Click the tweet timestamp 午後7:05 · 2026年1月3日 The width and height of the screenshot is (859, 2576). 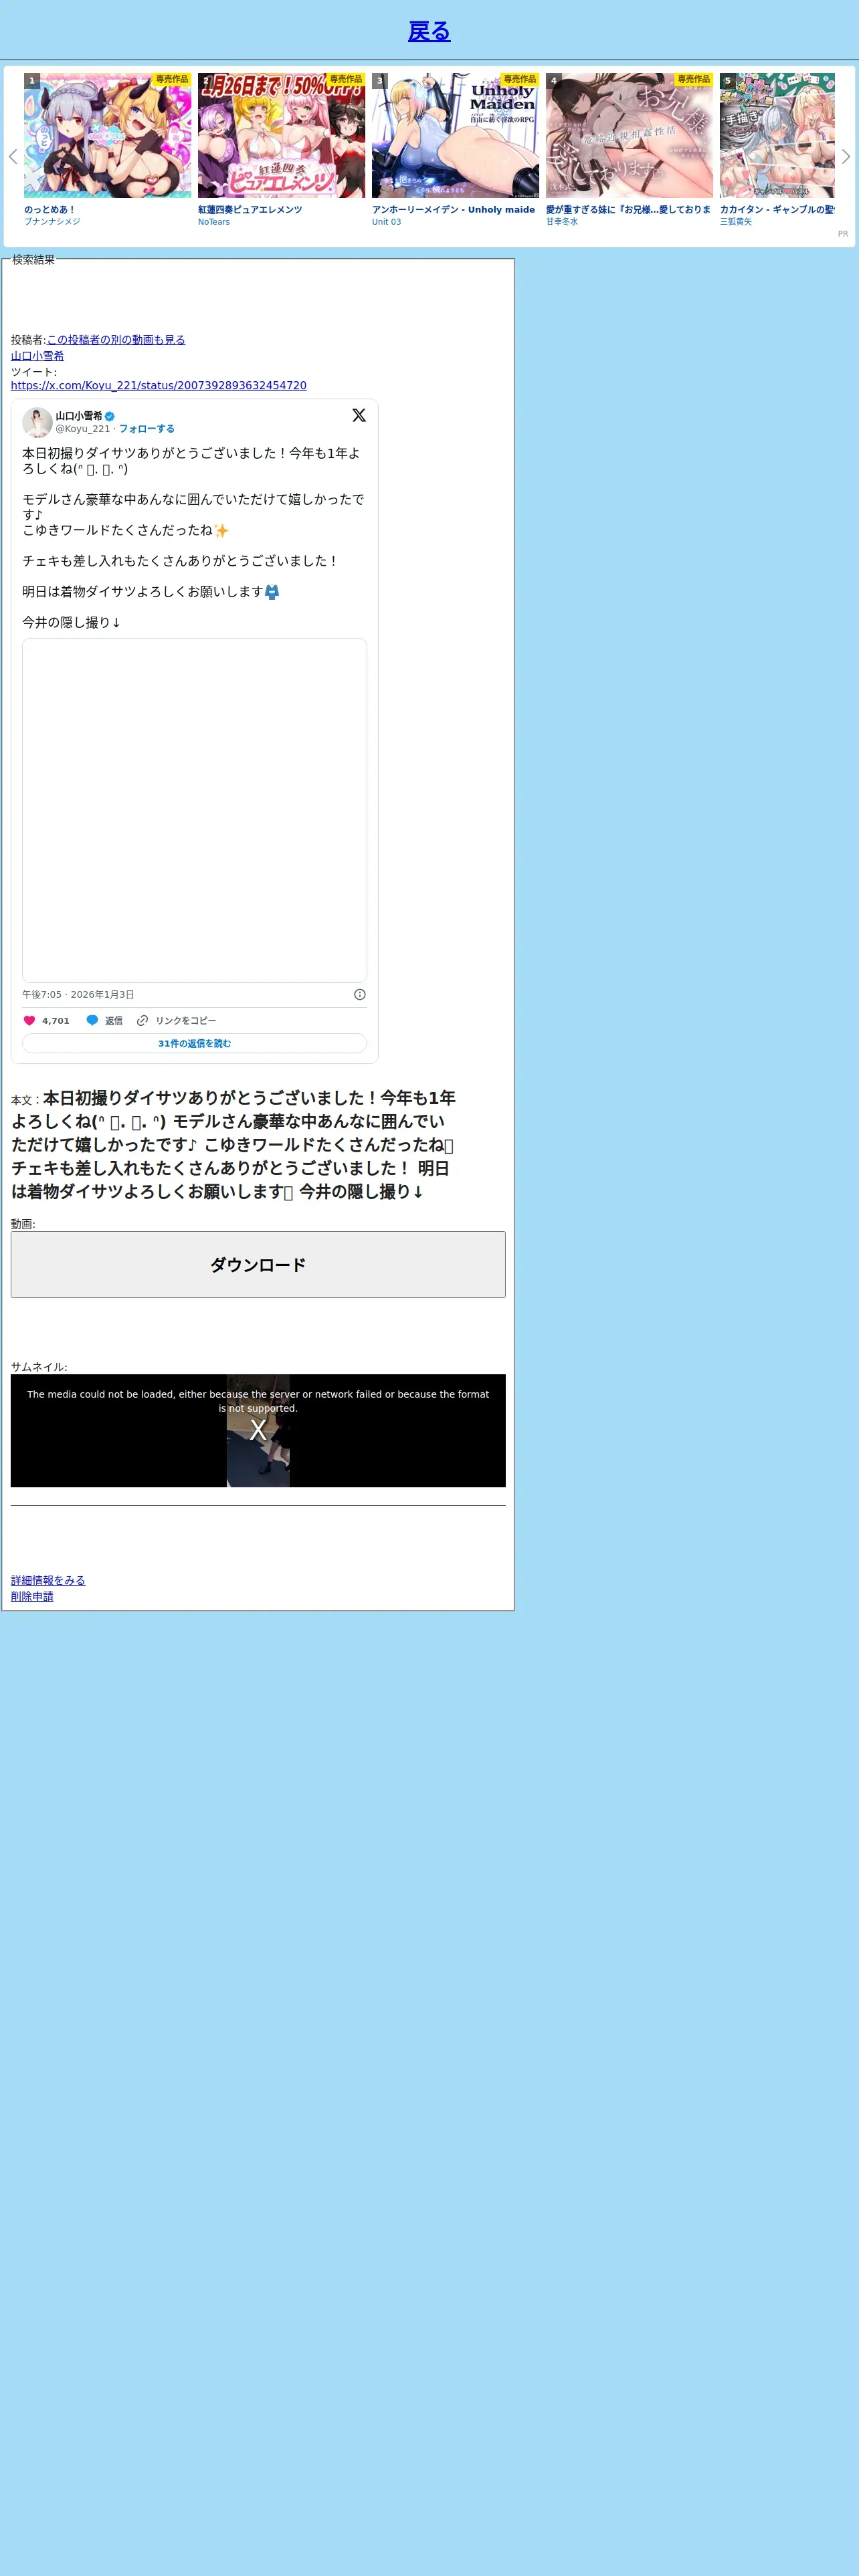(x=78, y=995)
